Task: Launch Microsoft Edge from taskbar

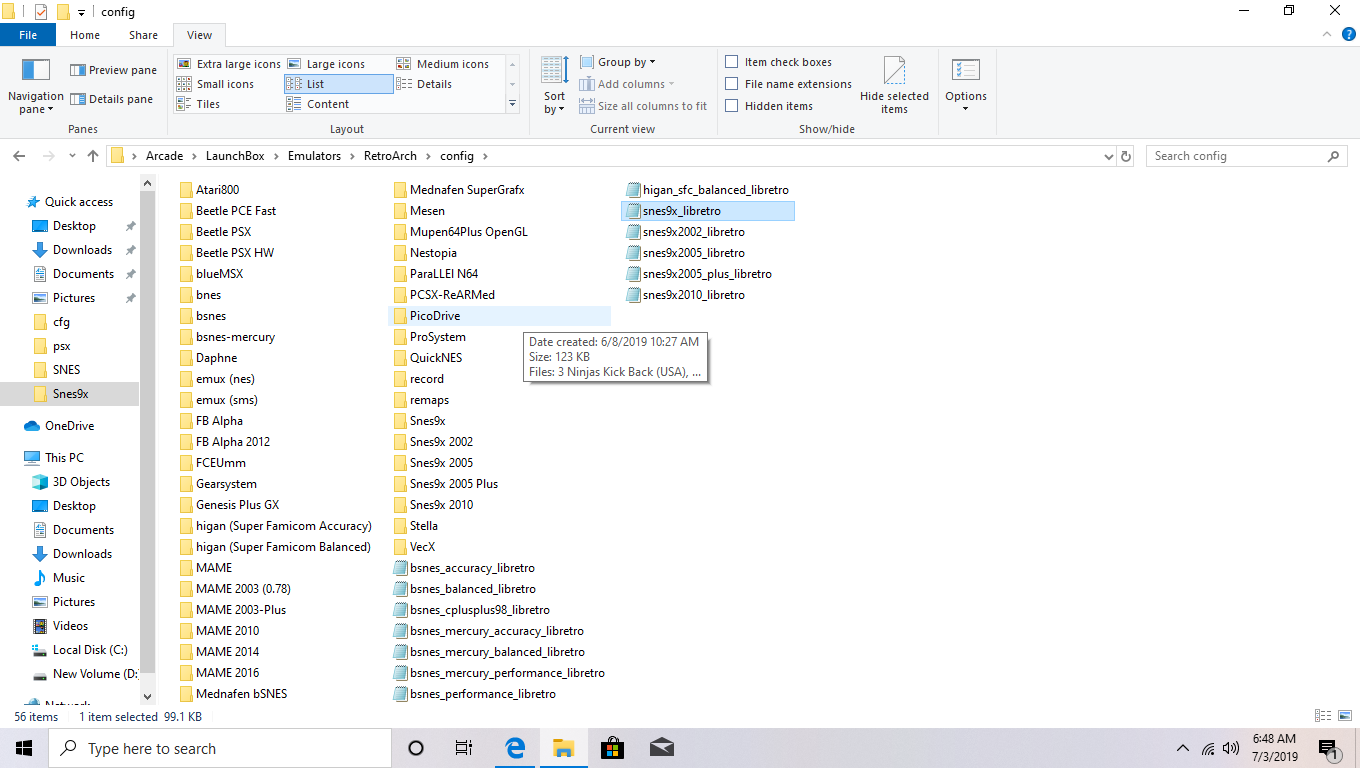Action: 516,748
